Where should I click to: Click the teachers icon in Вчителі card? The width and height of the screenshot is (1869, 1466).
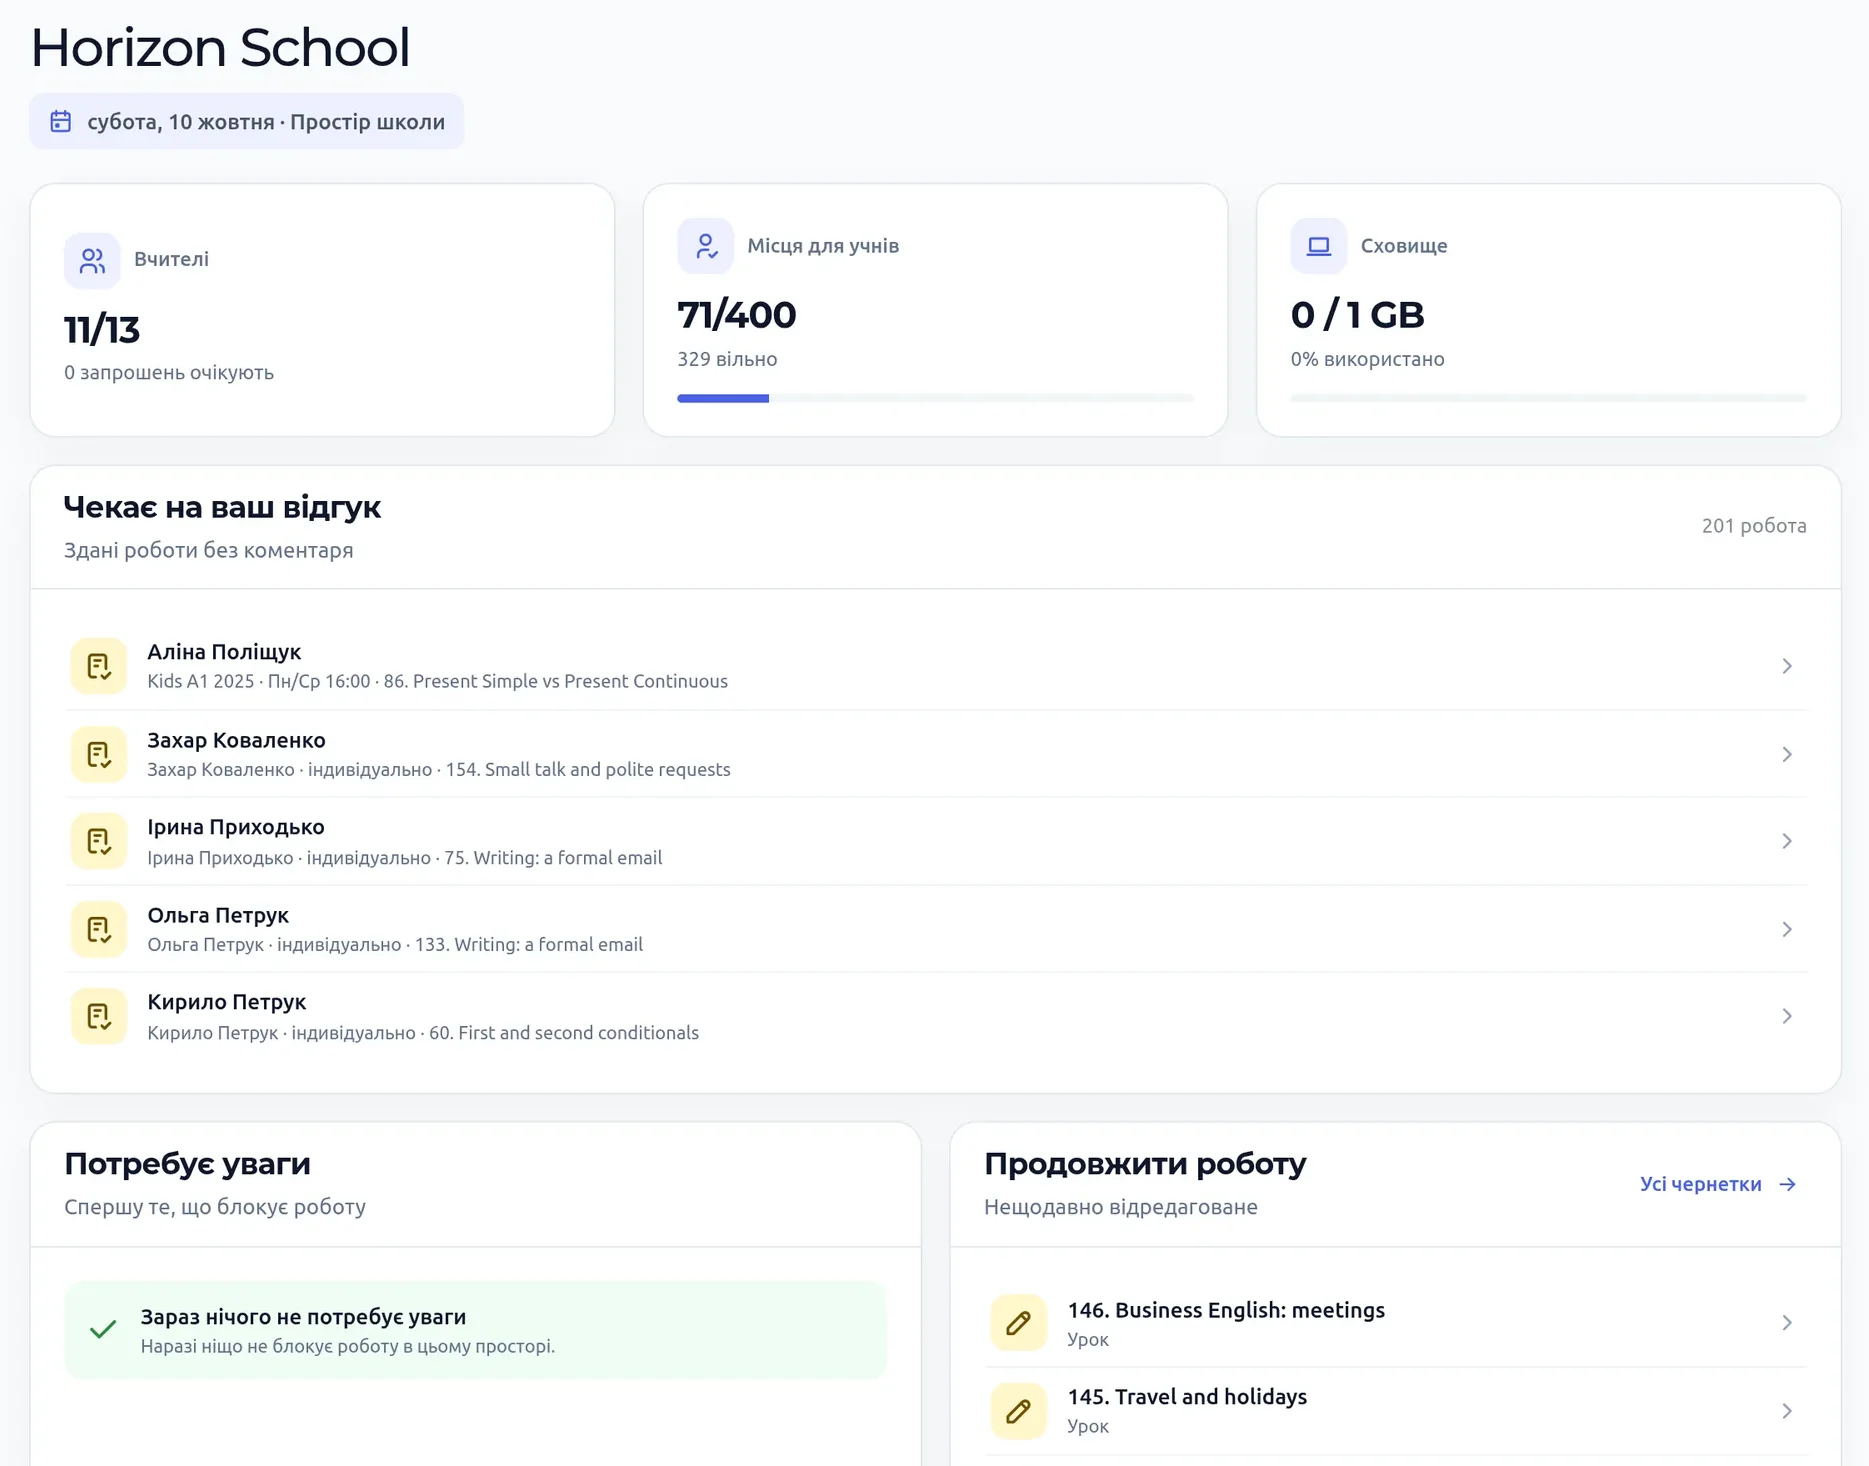pyautogui.click(x=92, y=260)
